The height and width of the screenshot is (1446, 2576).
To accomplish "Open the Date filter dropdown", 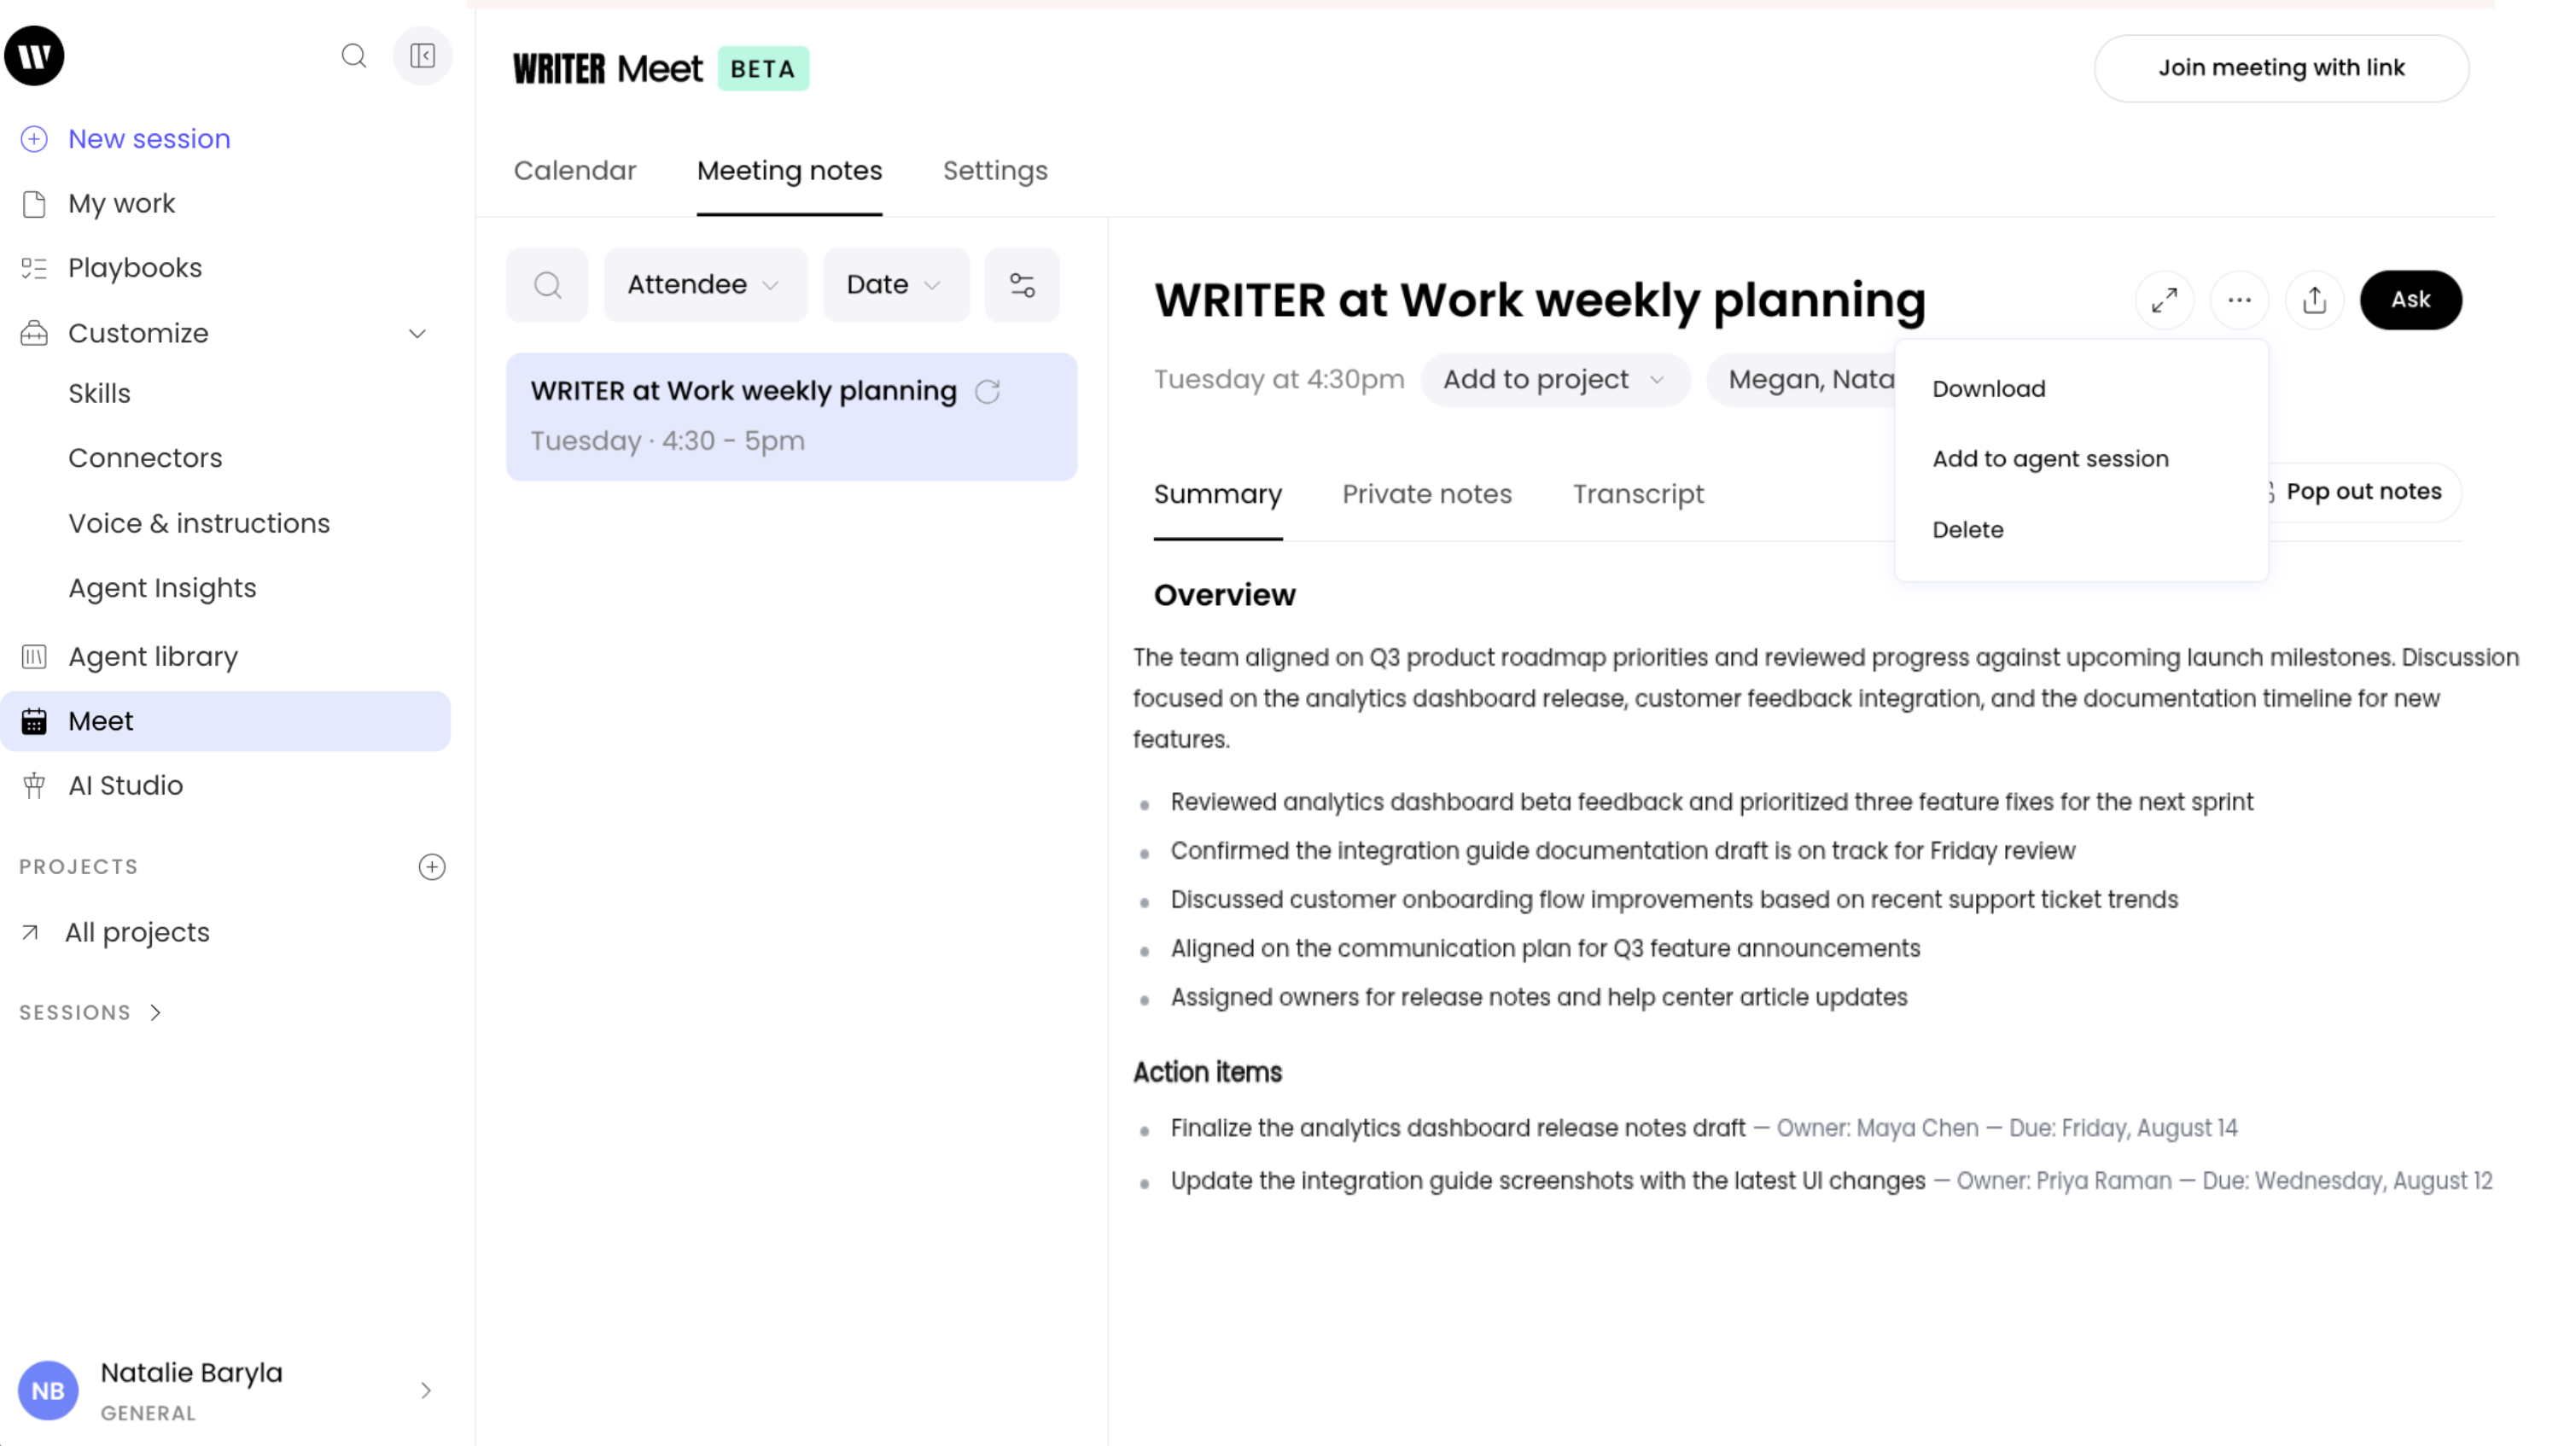I will pyautogui.click(x=896, y=285).
